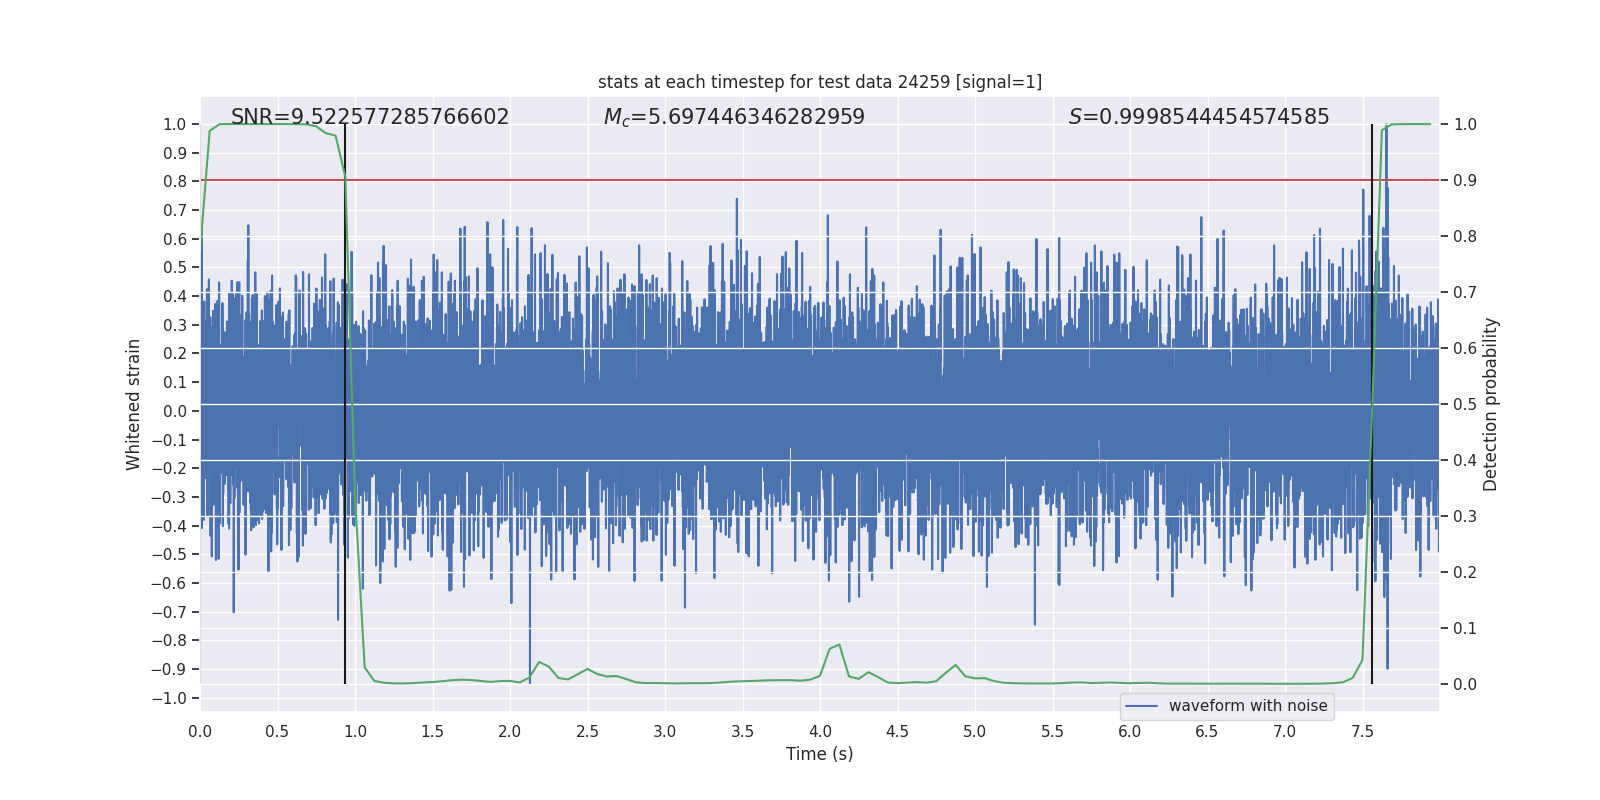Click the 'Detection probability' right axis label
1600x800 pixels.
click(x=1490, y=404)
